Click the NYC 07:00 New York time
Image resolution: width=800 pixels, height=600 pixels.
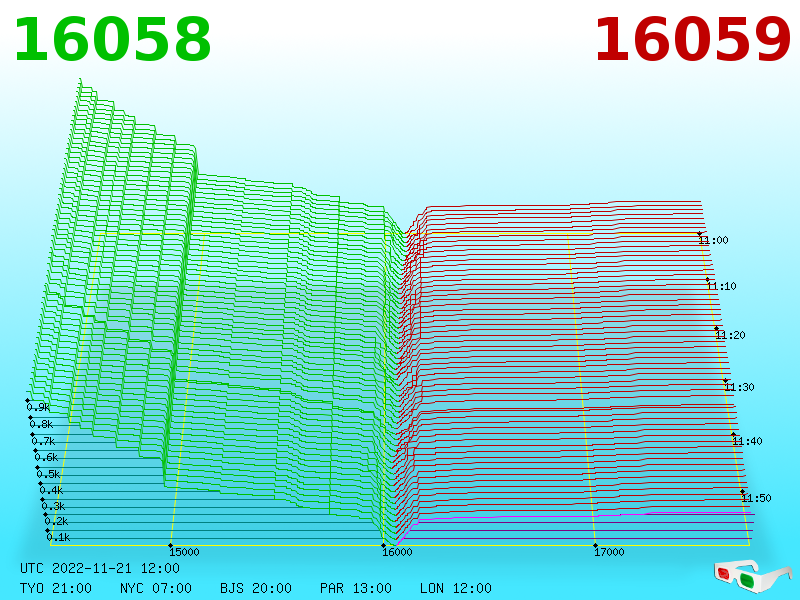click(156, 588)
